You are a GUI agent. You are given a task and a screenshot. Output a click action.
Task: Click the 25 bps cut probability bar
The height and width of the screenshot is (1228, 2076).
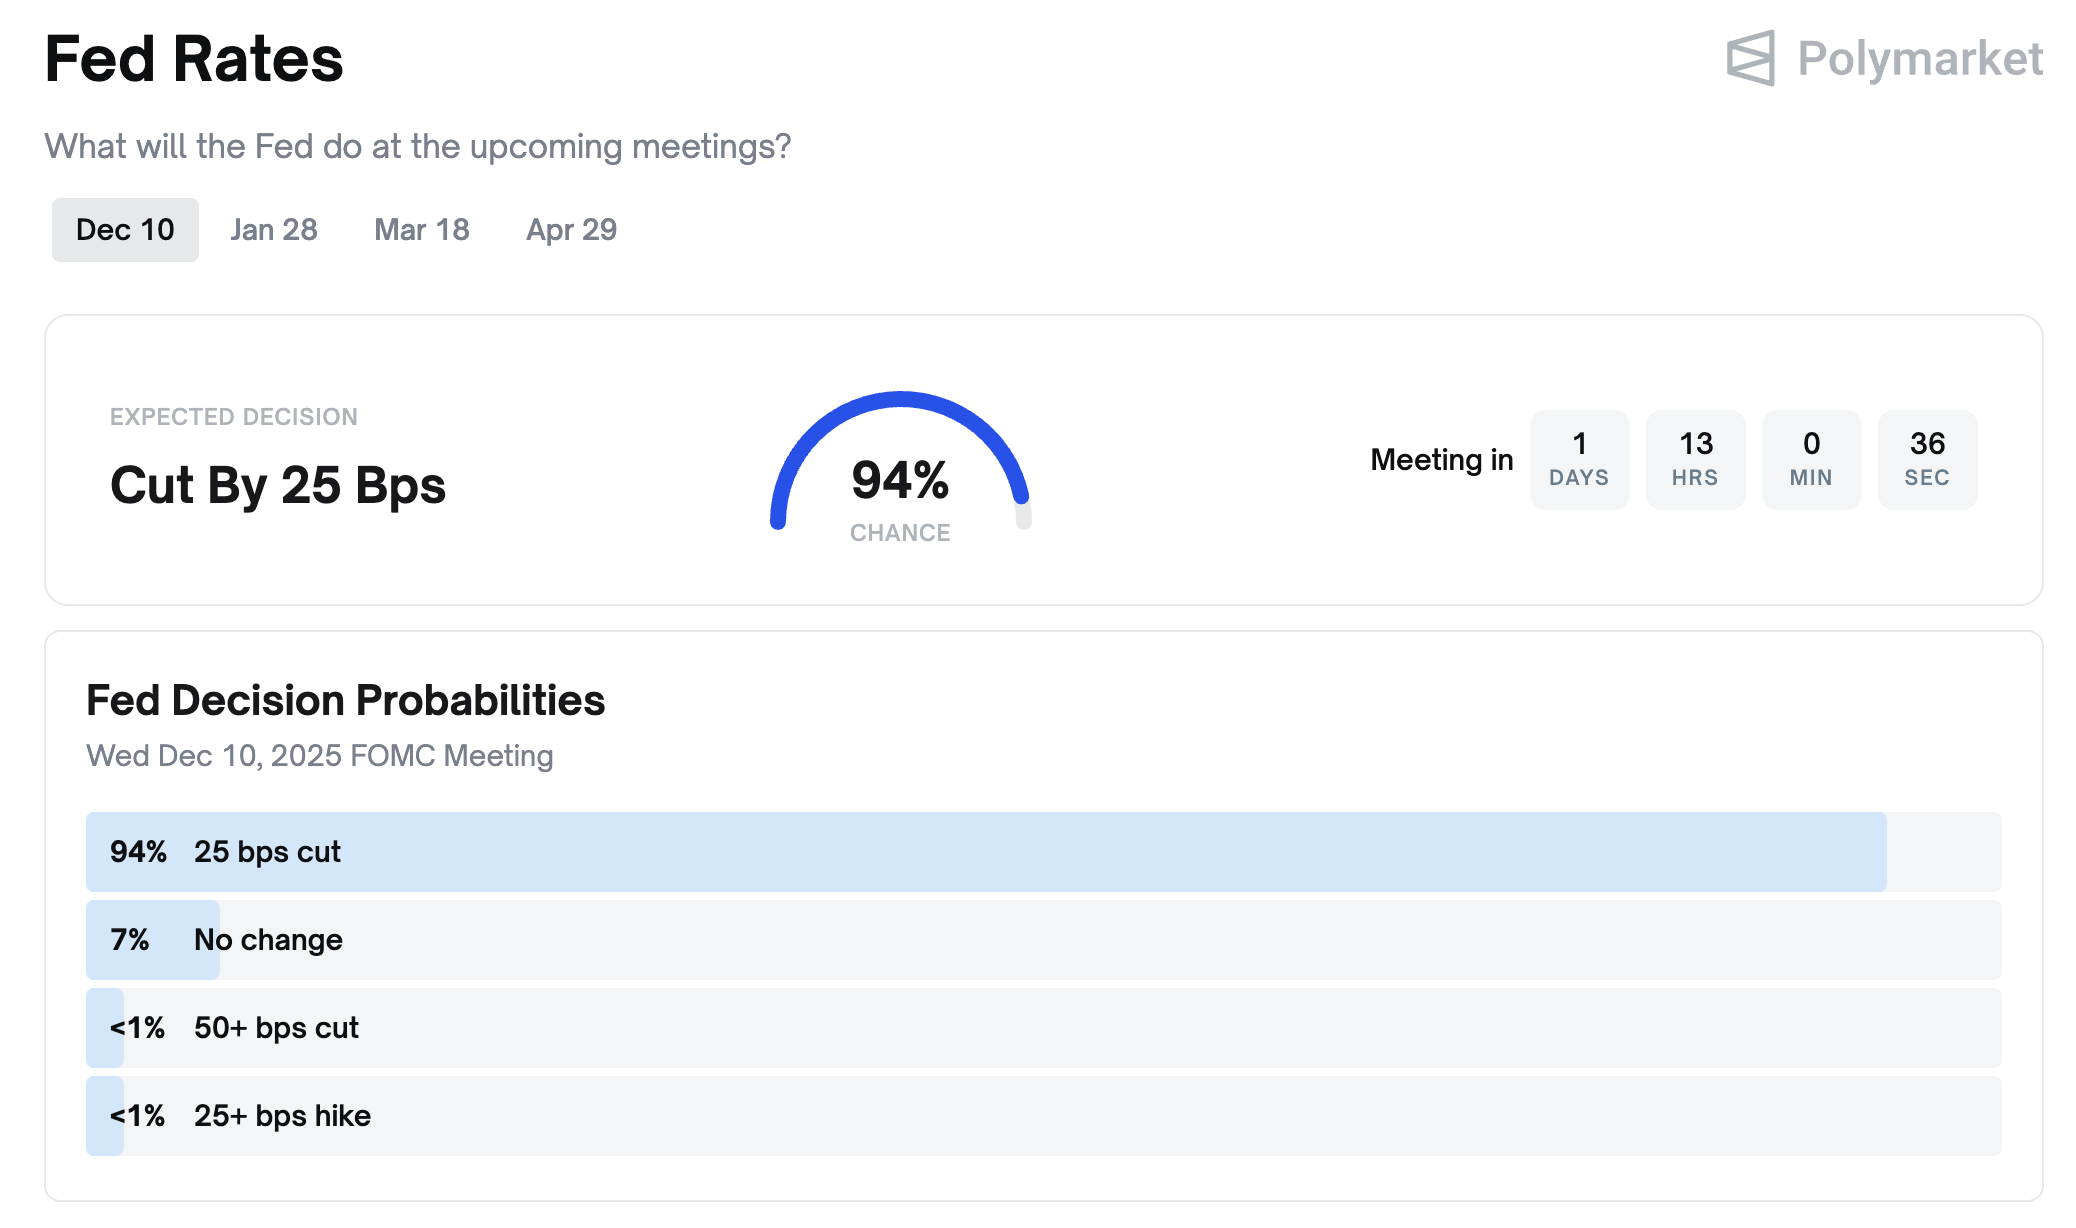[985, 852]
